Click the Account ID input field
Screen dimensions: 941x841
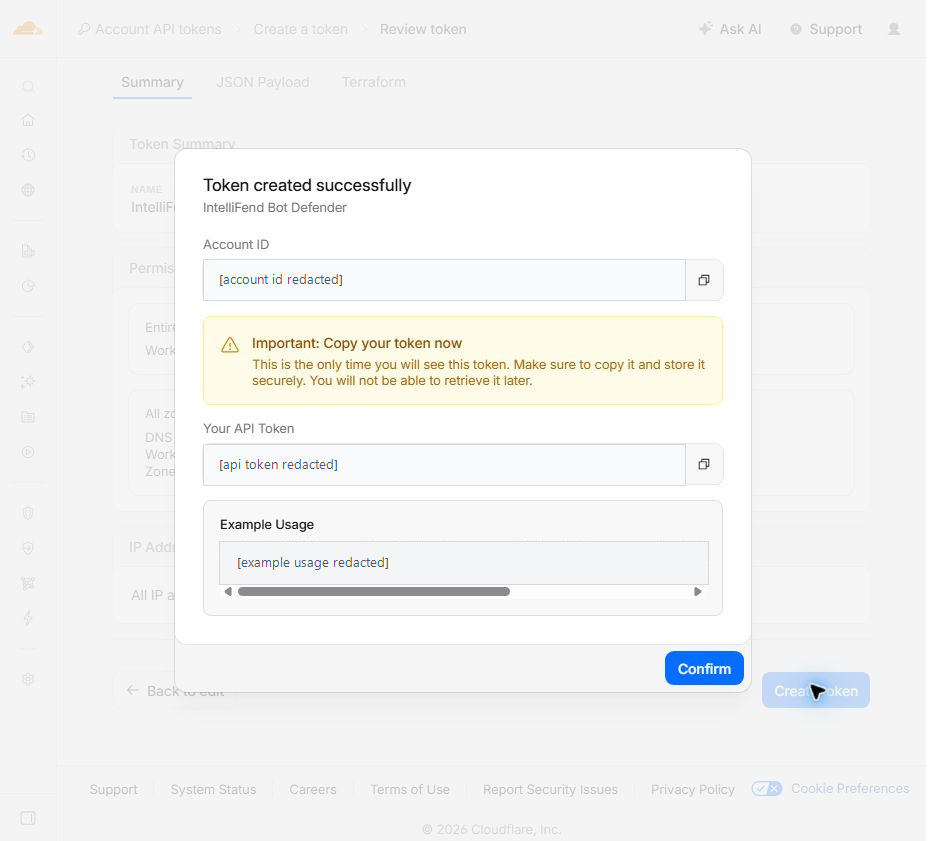(444, 280)
